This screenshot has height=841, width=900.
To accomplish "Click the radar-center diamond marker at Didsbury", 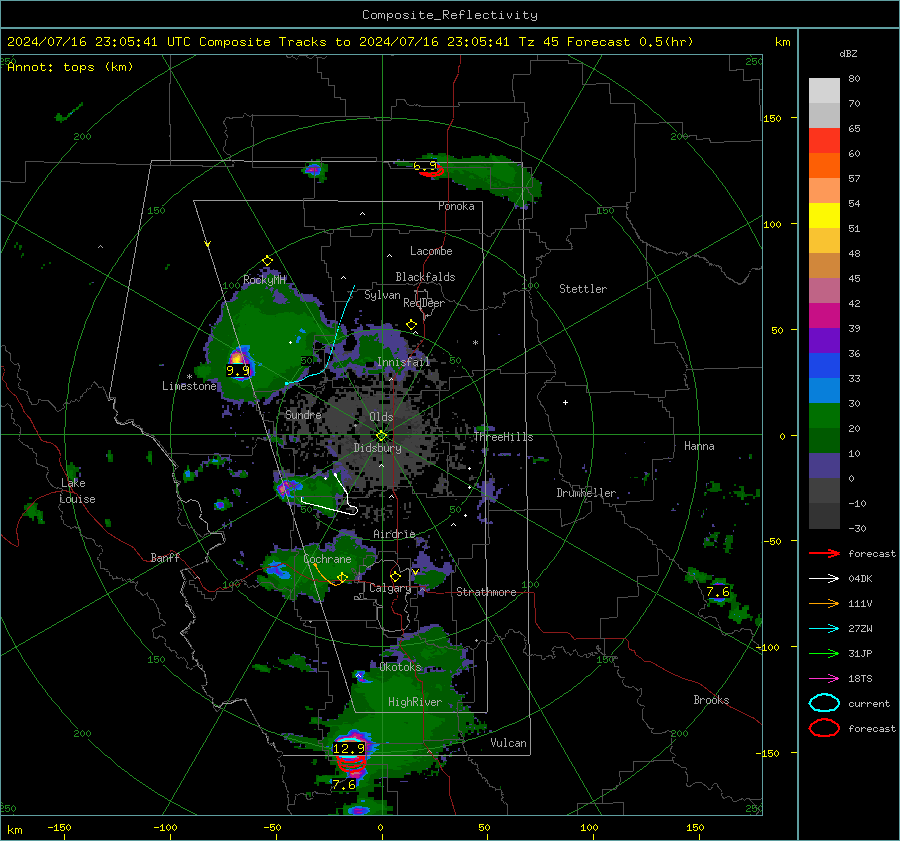I will [x=381, y=436].
